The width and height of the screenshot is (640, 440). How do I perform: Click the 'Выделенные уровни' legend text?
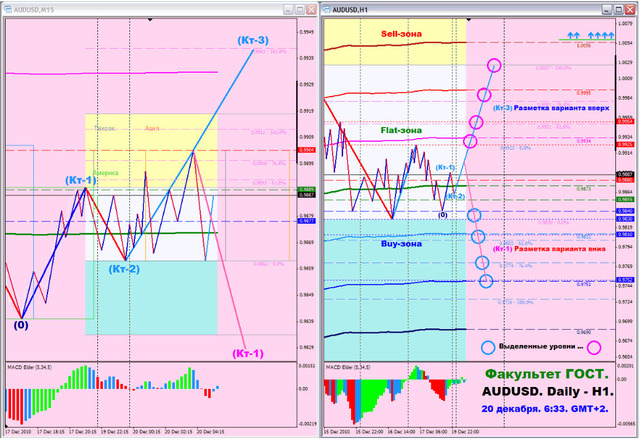(x=541, y=347)
